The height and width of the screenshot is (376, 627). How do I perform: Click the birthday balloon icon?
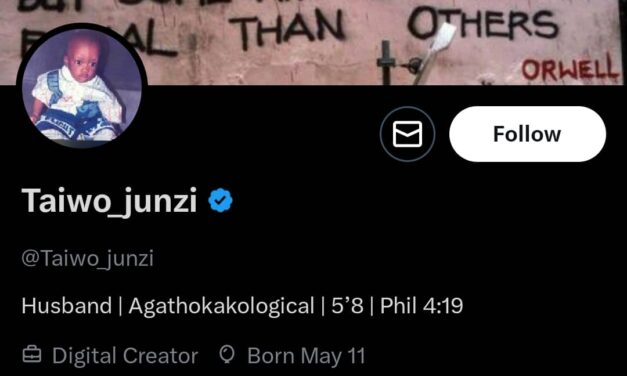[227, 354]
